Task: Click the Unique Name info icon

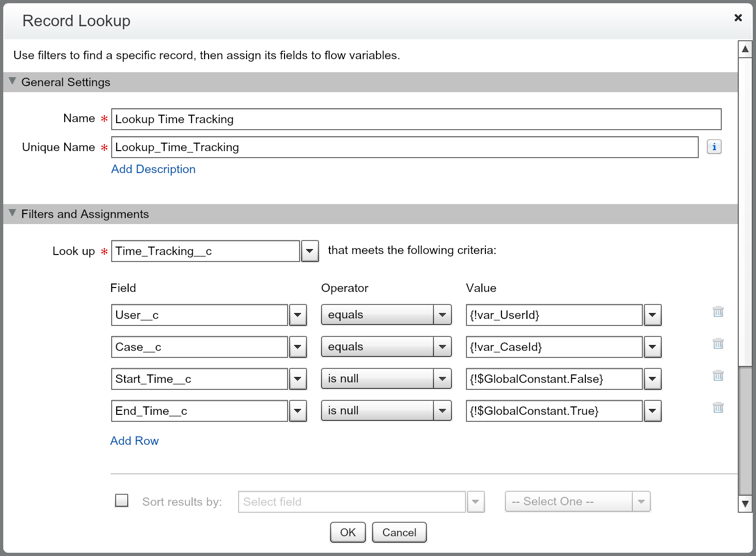Action: coord(714,147)
